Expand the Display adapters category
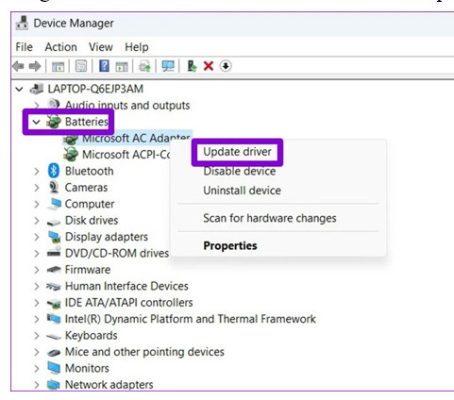The image size is (454, 400). (x=37, y=237)
